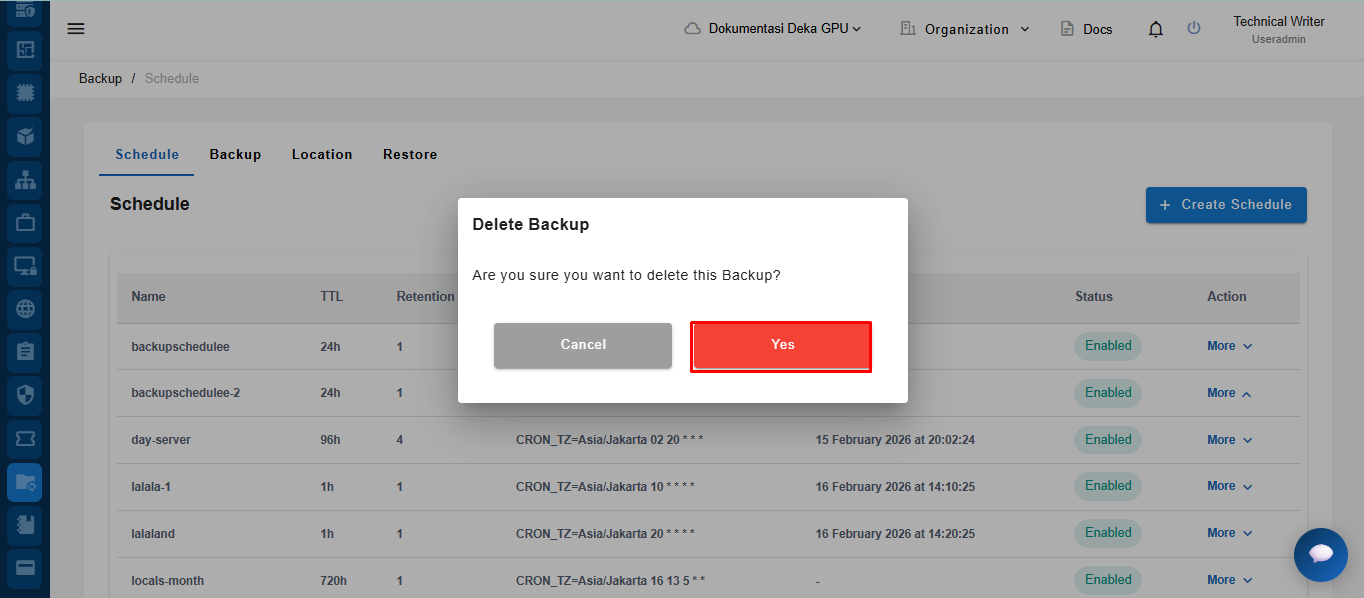The height and width of the screenshot is (598, 1364).
Task: Open the cube sidebar icon
Action: tap(25, 137)
